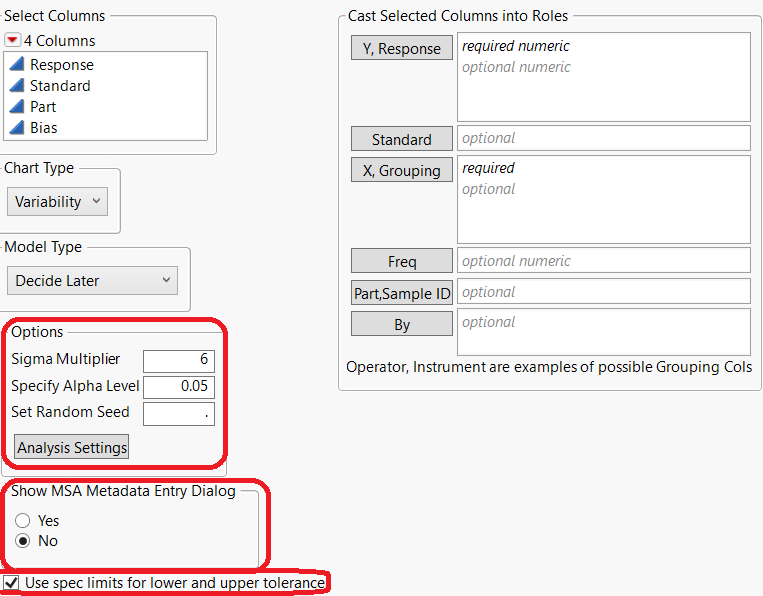Select the blue continuous icon next to Bias
This screenshot has height=596, width=763.
(17, 127)
